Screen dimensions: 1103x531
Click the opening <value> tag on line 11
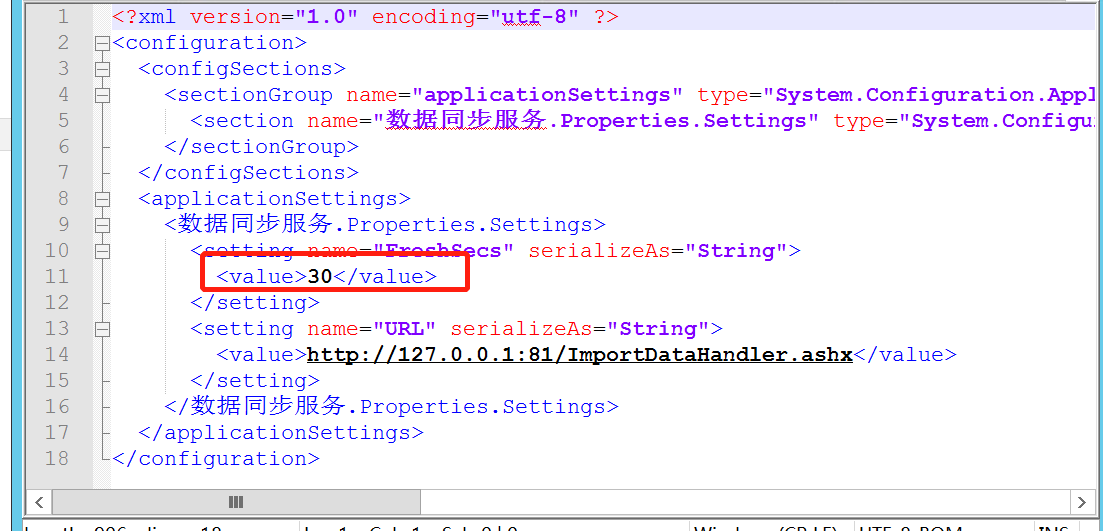coord(262,277)
